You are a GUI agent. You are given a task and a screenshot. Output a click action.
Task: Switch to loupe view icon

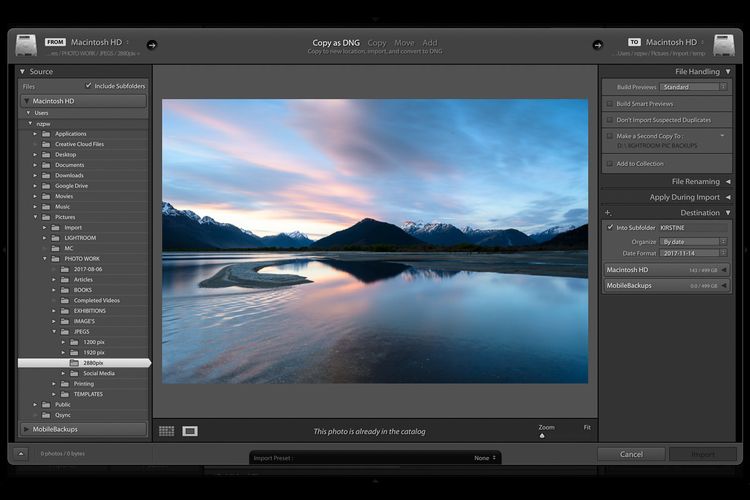[x=190, y=431]
